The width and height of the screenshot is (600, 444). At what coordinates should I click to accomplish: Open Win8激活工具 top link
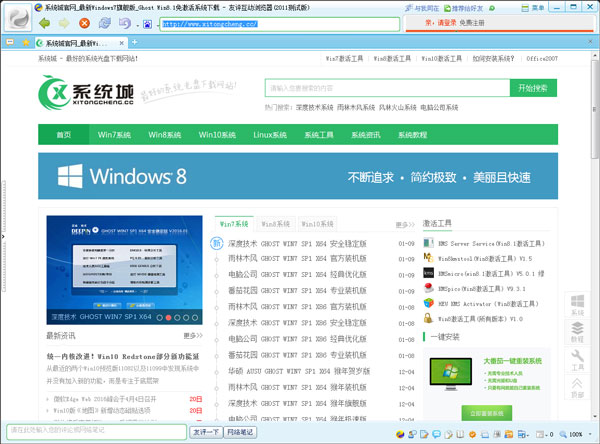[392, 59]
